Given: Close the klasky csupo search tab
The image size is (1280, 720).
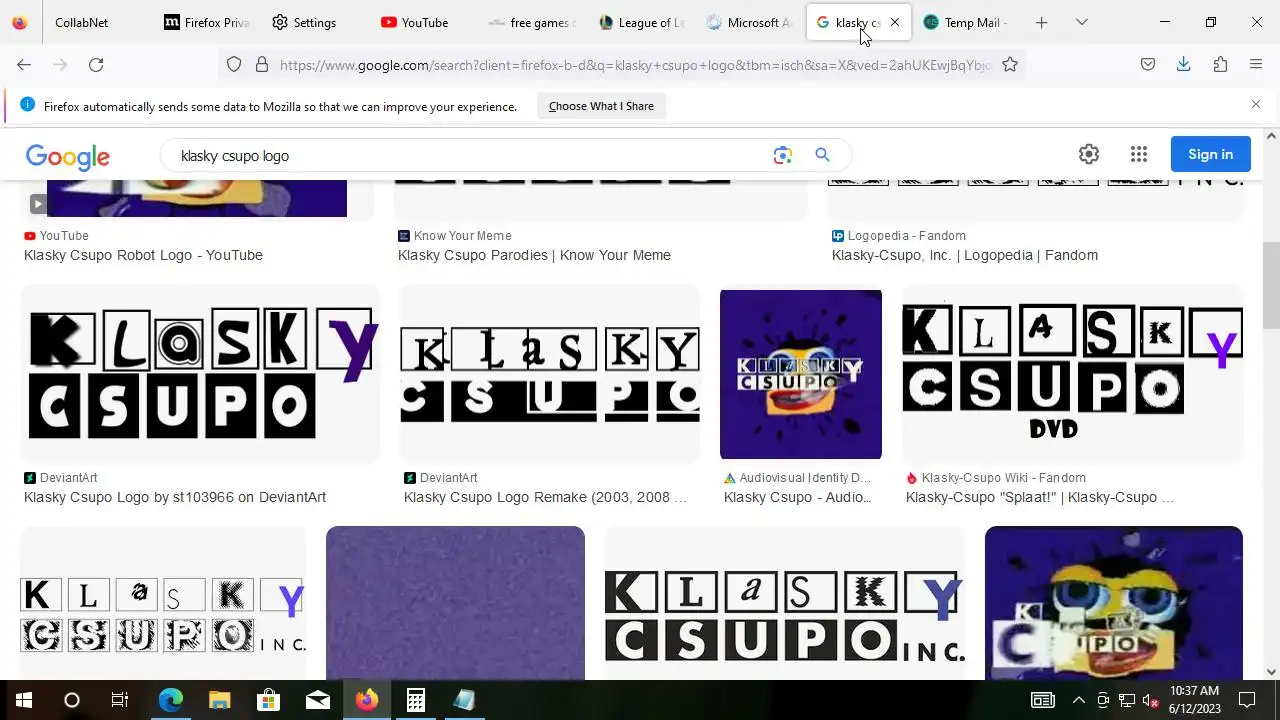Looking at the screenshot, I should [x=895, y=22].
